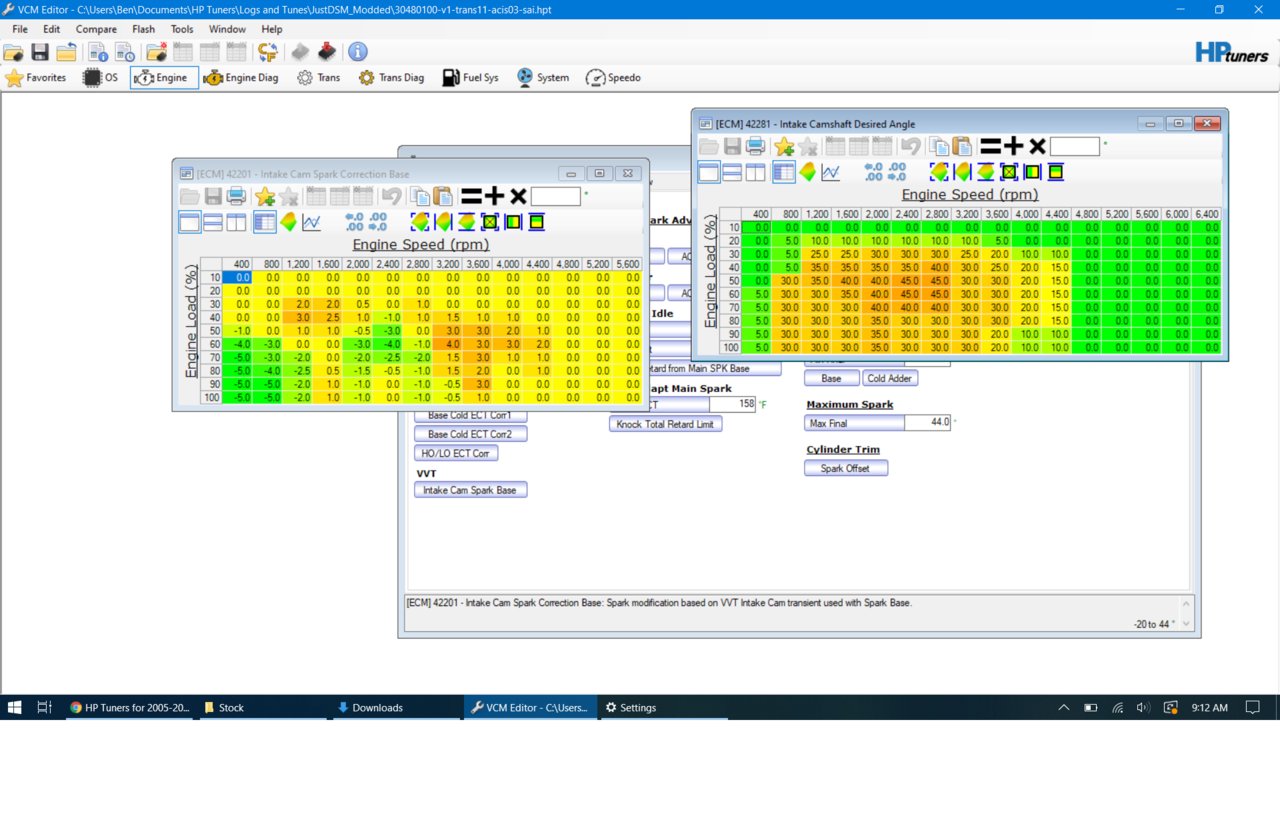Open the Flash menu

coord(144,29)
